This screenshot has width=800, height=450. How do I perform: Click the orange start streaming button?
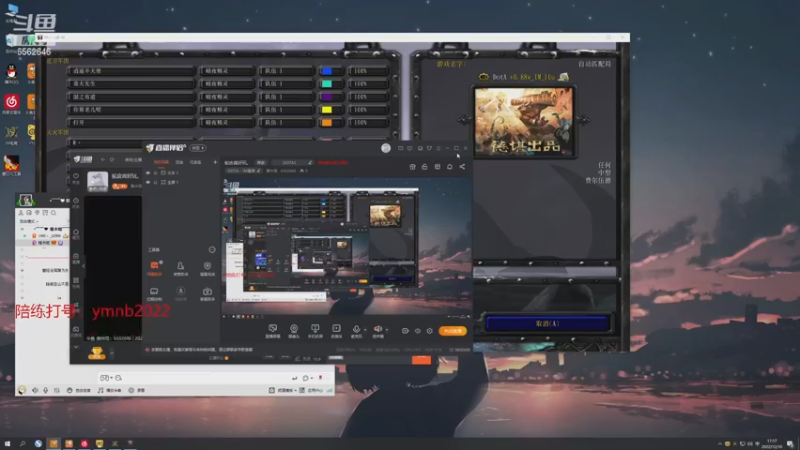(453, 331)
